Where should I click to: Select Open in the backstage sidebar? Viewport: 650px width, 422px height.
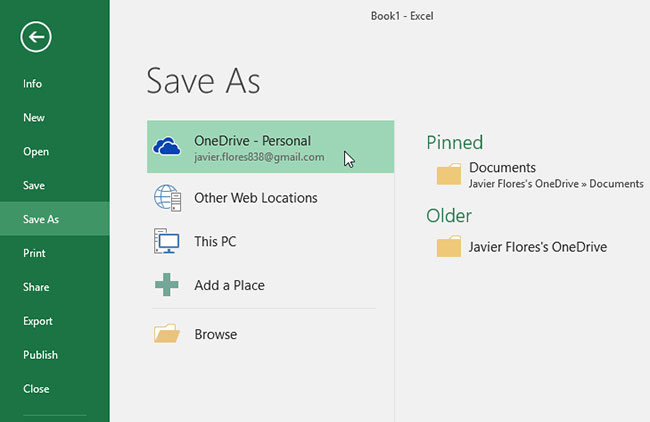tap(55, 152)
